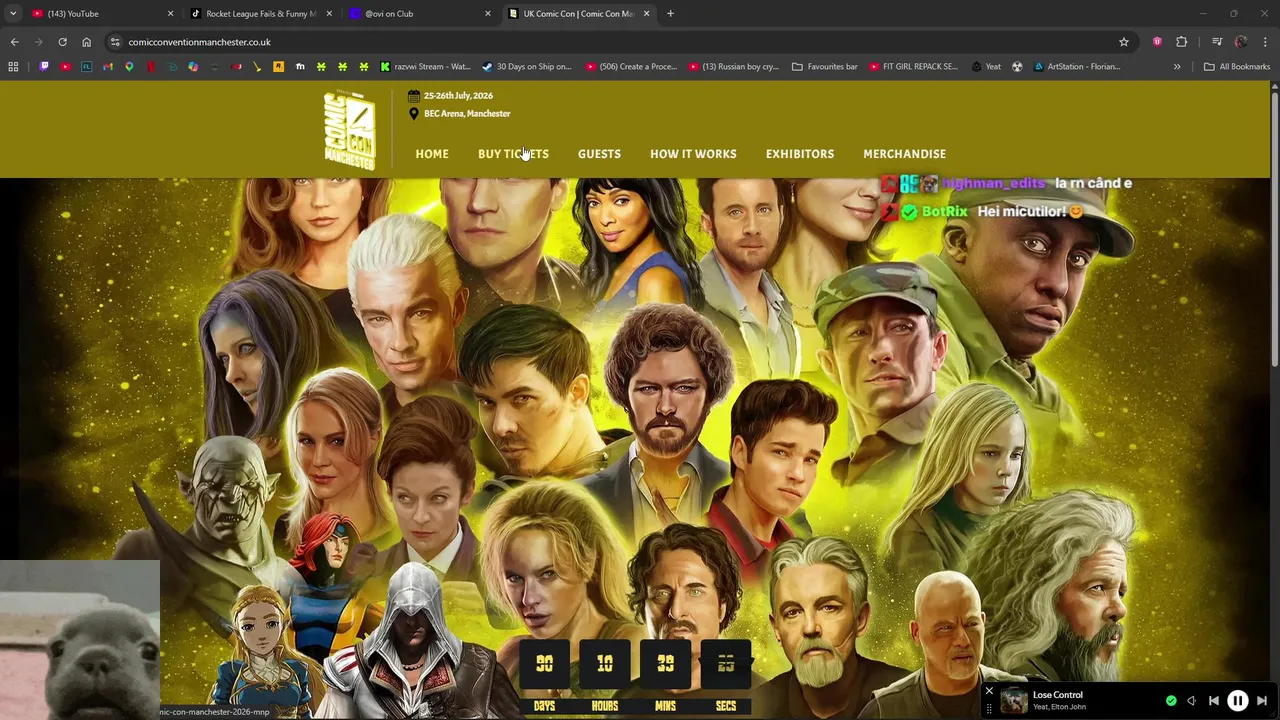
Task: Open the Extensions puzzle icon
Action: (1182, 42)
